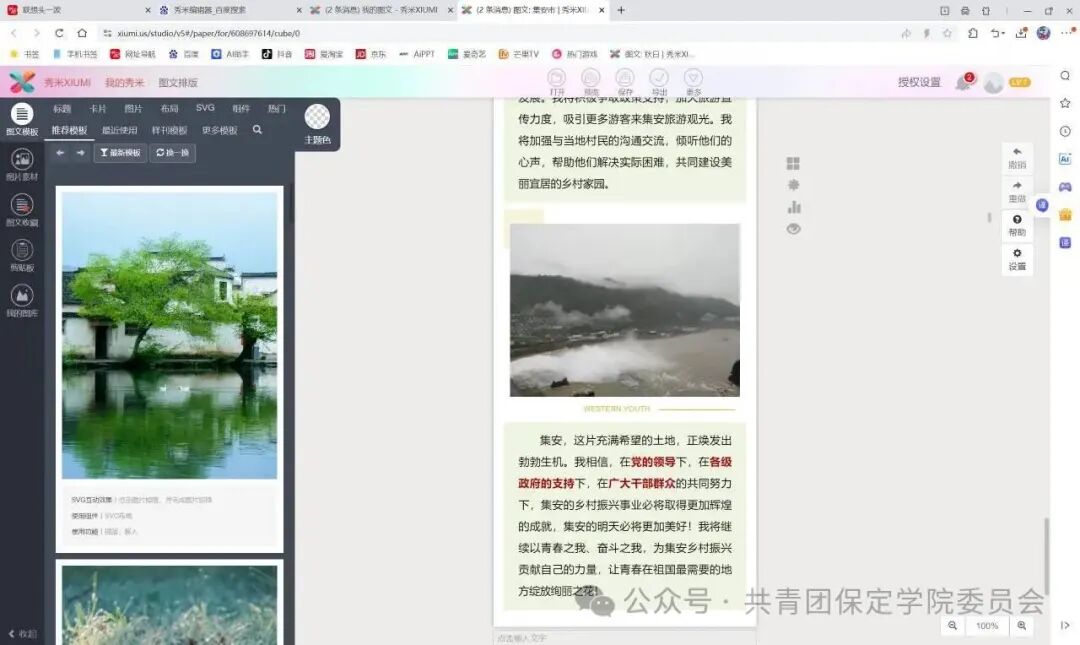
Task: Click the 换一换 refresh button
Action: pyautogui.click(x=173, y=153)
